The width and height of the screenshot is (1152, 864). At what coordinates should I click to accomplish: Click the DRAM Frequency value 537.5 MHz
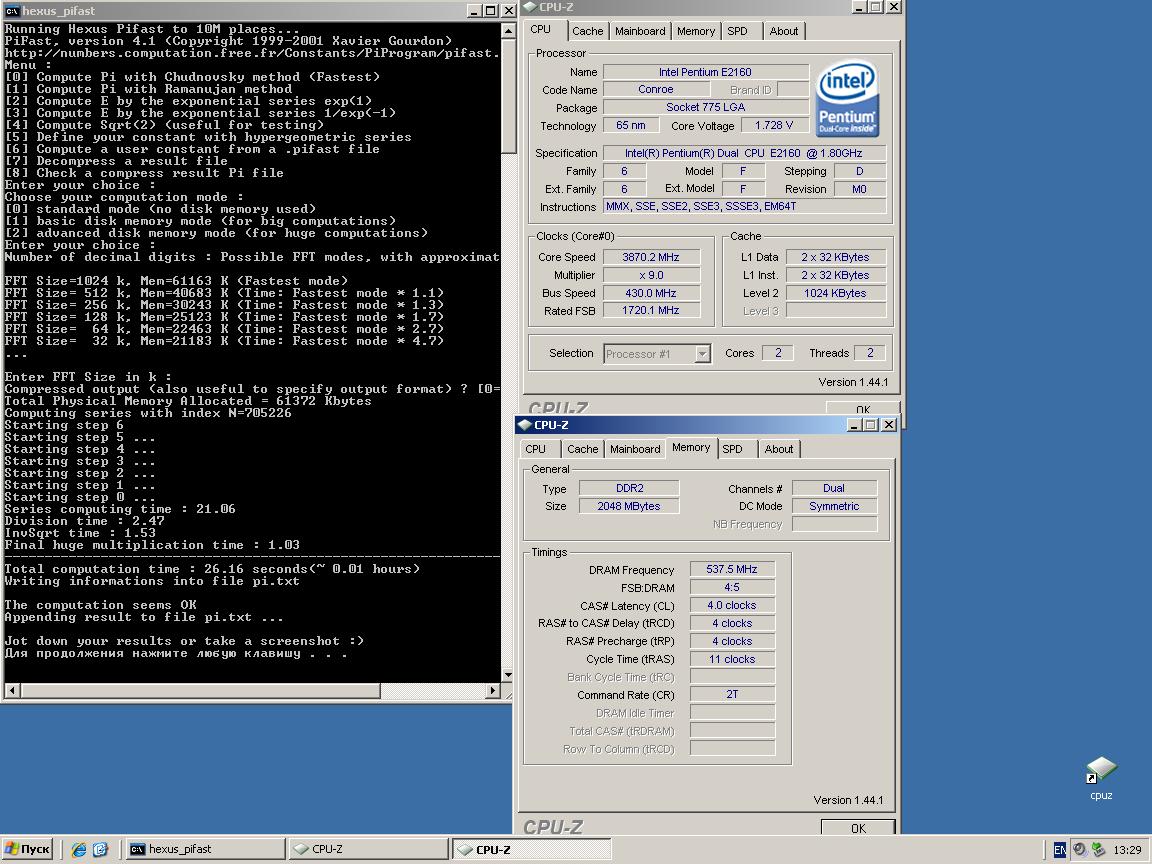pos(732,569)
